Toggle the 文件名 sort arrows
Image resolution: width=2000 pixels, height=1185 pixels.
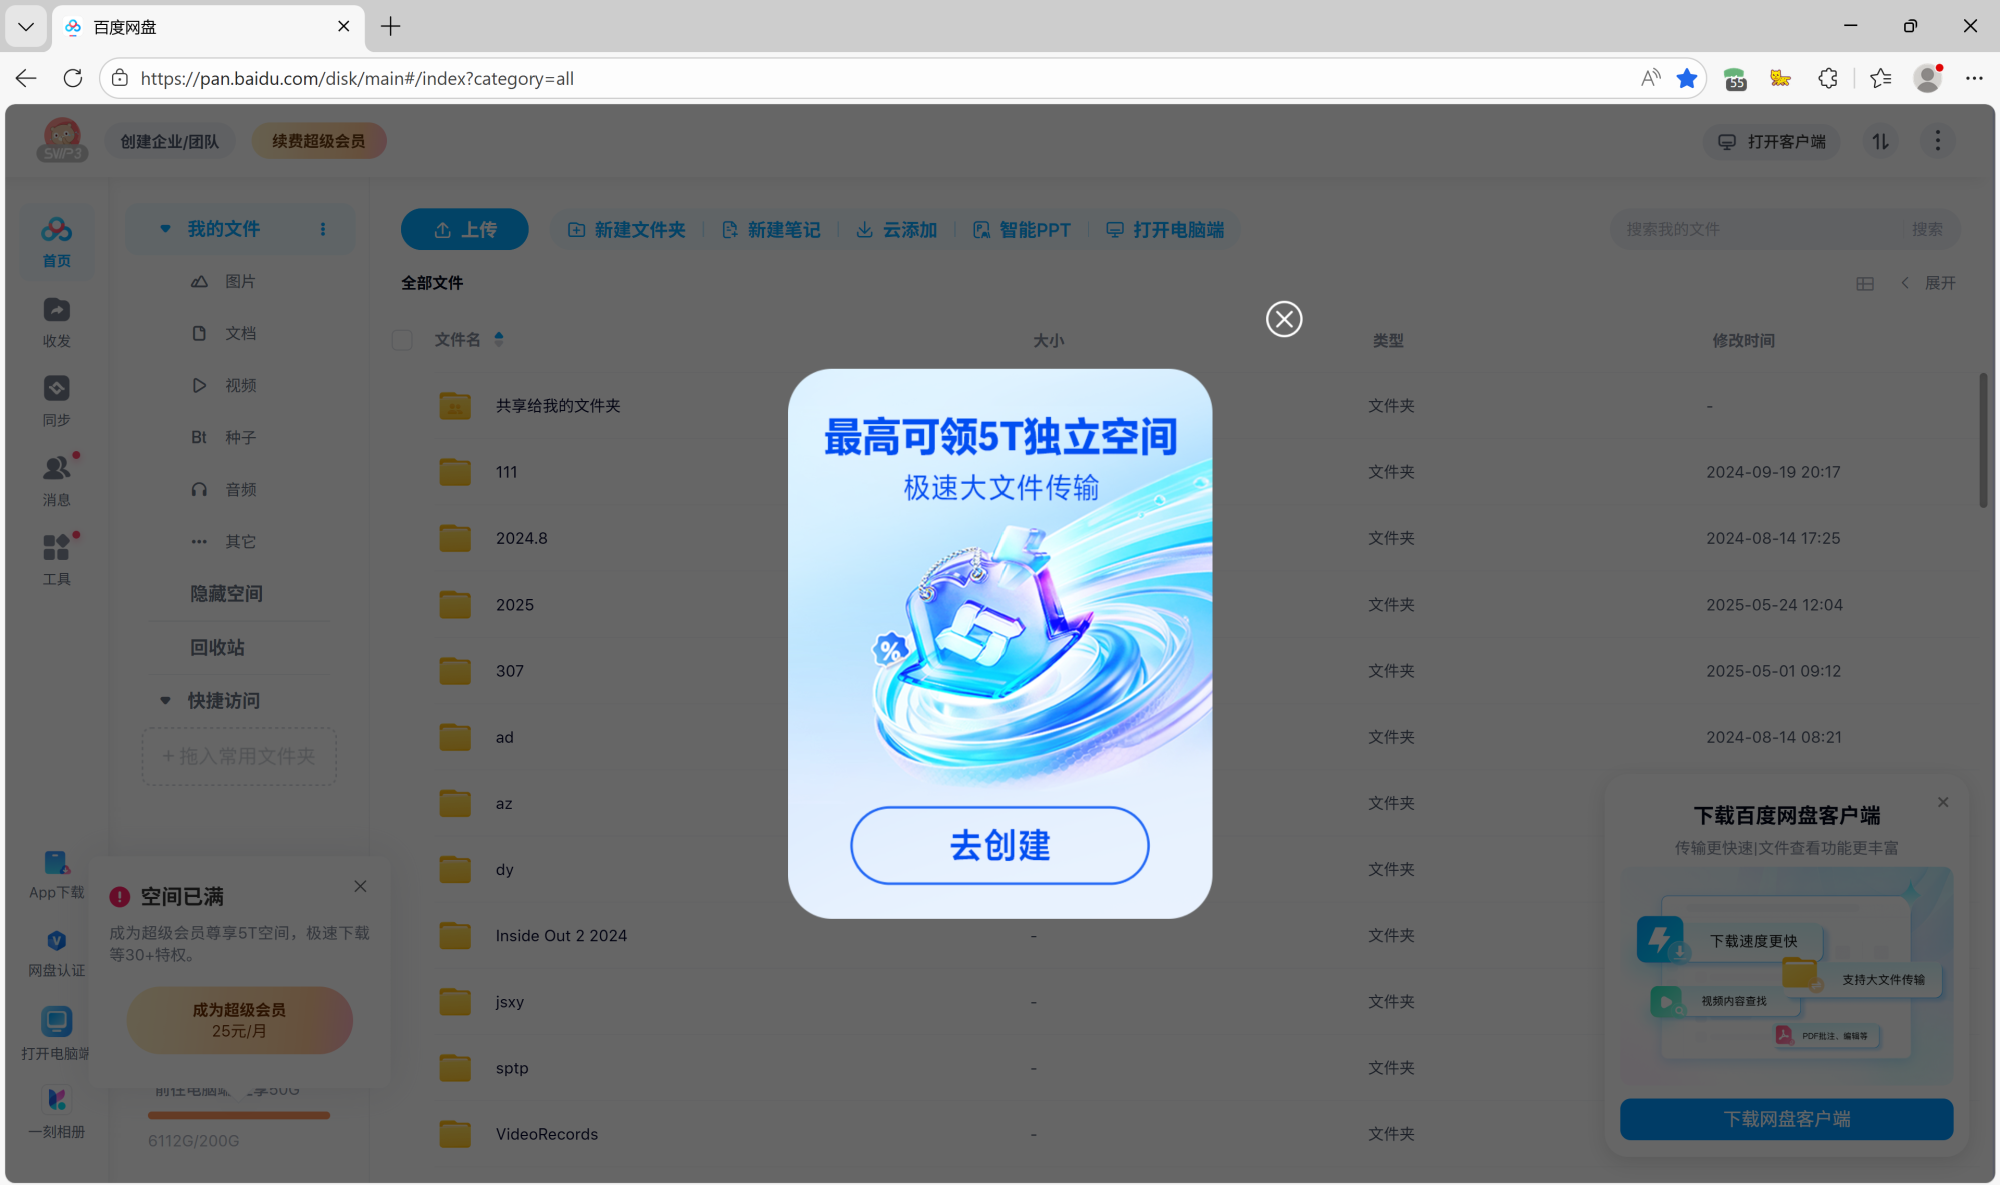498,340
